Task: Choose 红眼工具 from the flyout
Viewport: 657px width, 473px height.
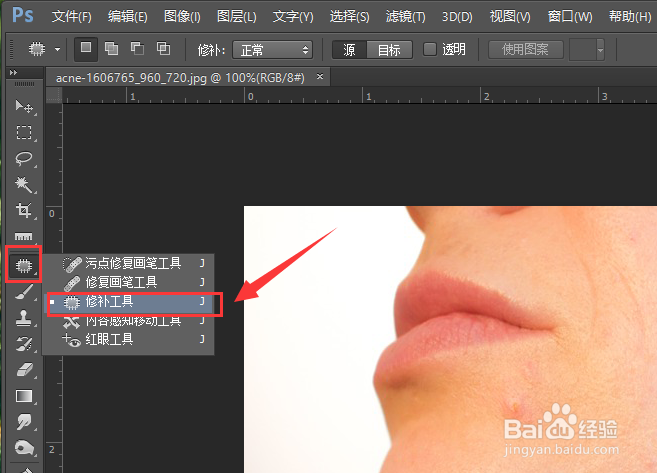Action: click(x=128, y=339)
